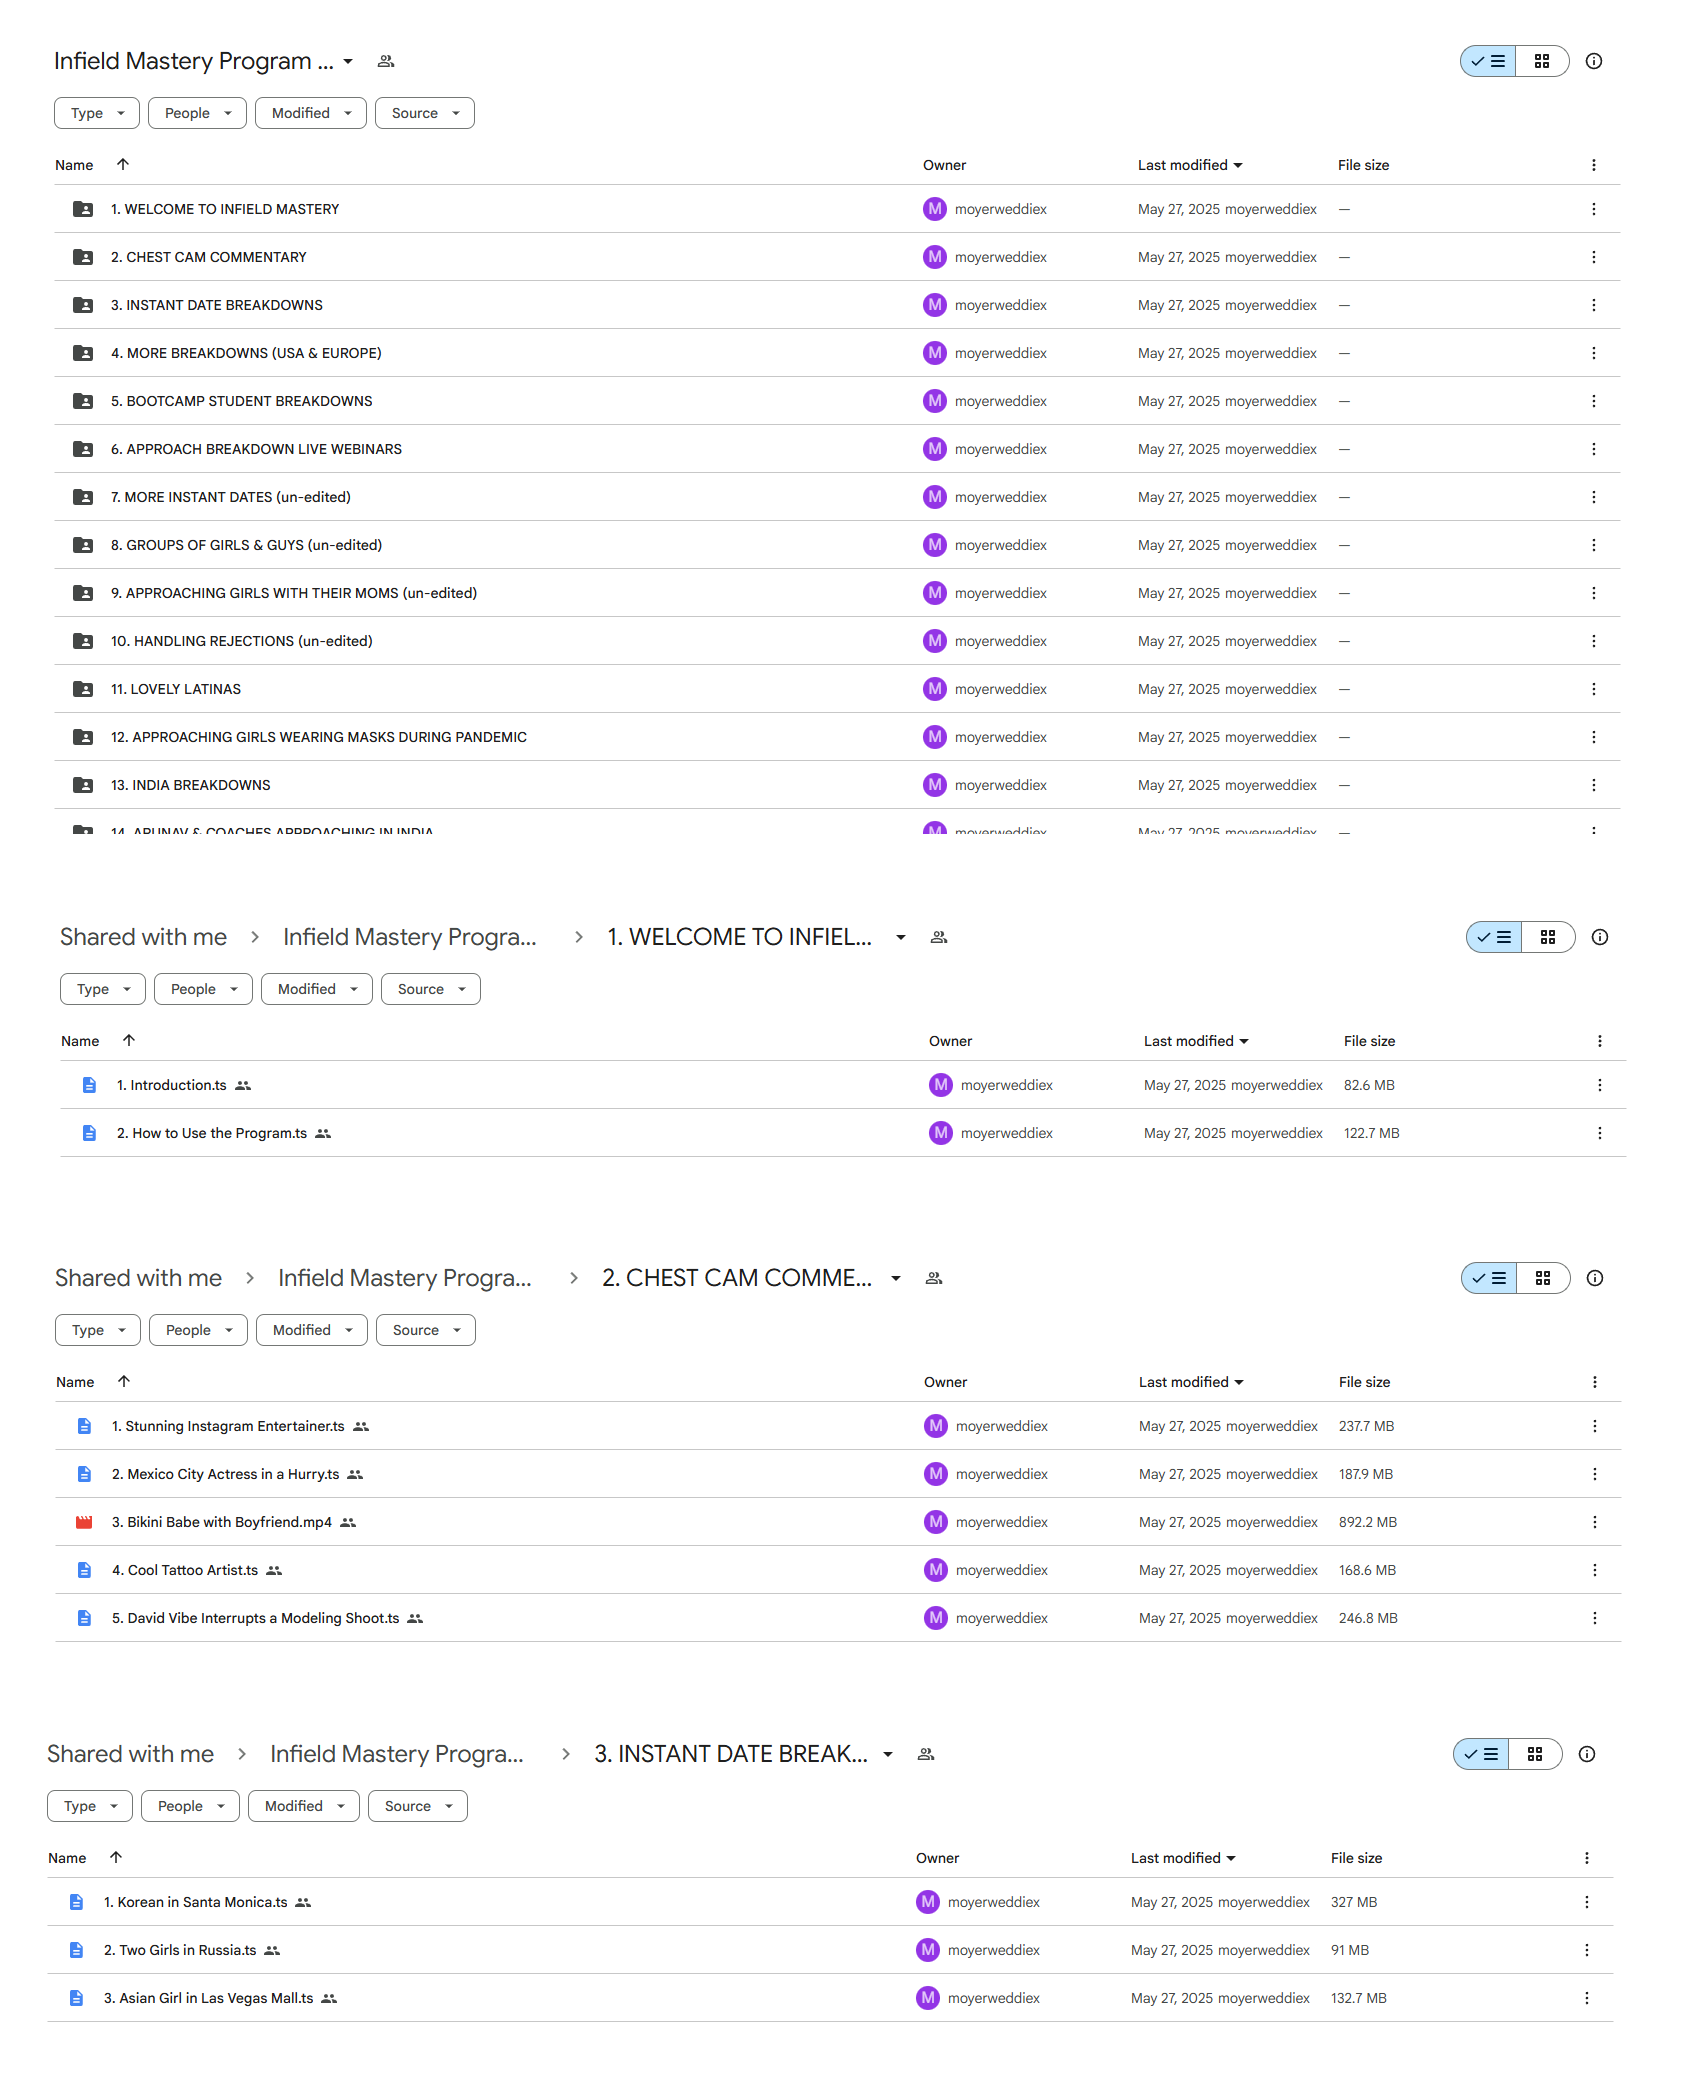
Task: Click file icon of 1. Introduction.ts
Action: (89, 1085)
